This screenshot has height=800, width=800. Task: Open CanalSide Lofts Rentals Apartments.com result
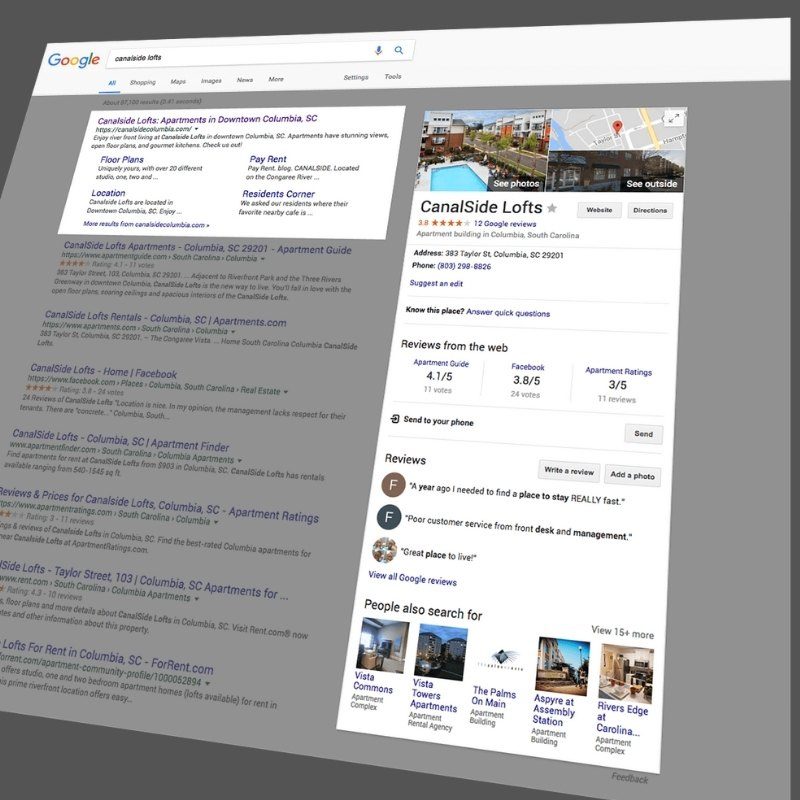tap(165, 319)
